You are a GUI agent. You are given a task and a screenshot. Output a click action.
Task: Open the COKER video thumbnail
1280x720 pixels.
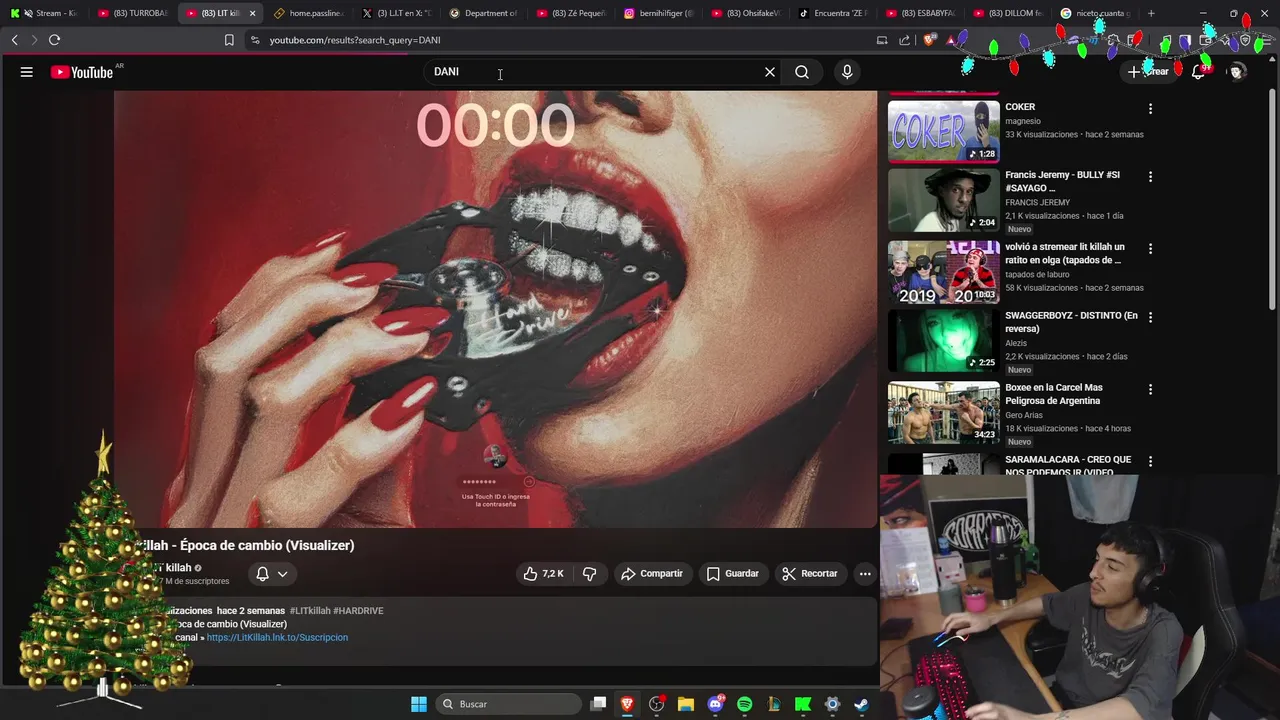pyautogui.click(x=943, y=130)
